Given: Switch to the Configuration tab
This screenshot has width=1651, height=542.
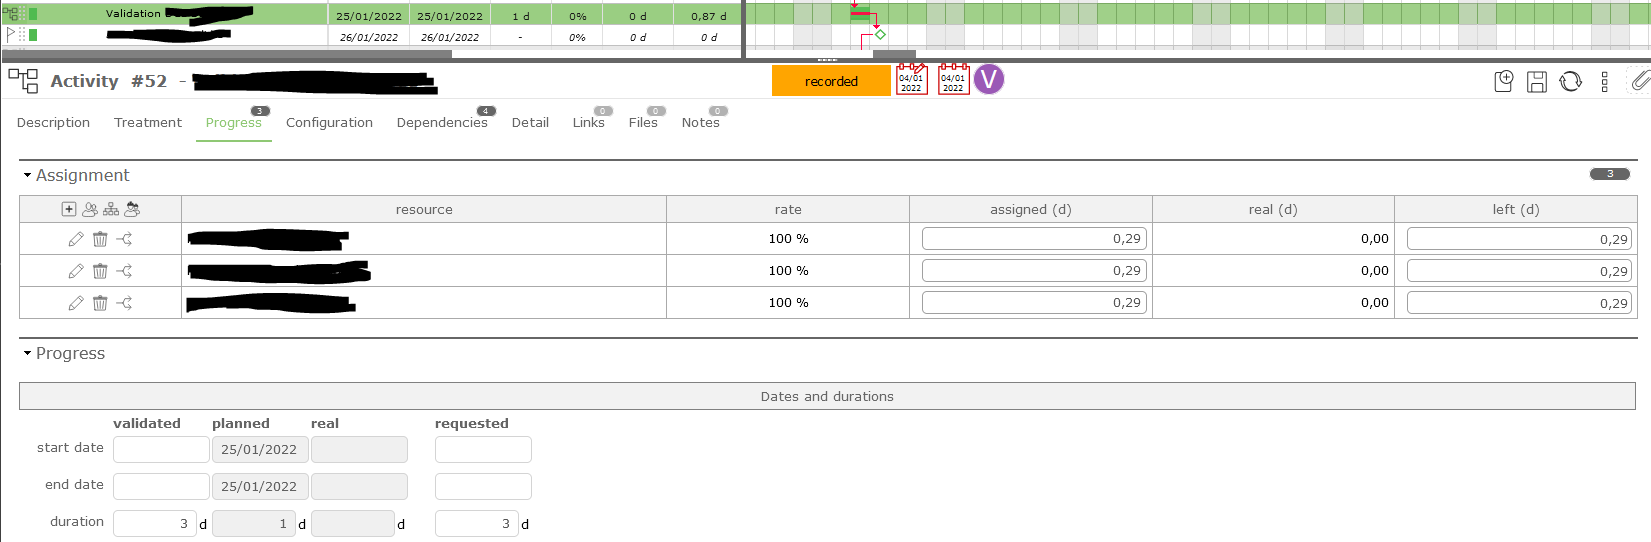Looking at the screenshot, I should click(x=329, y=122).
